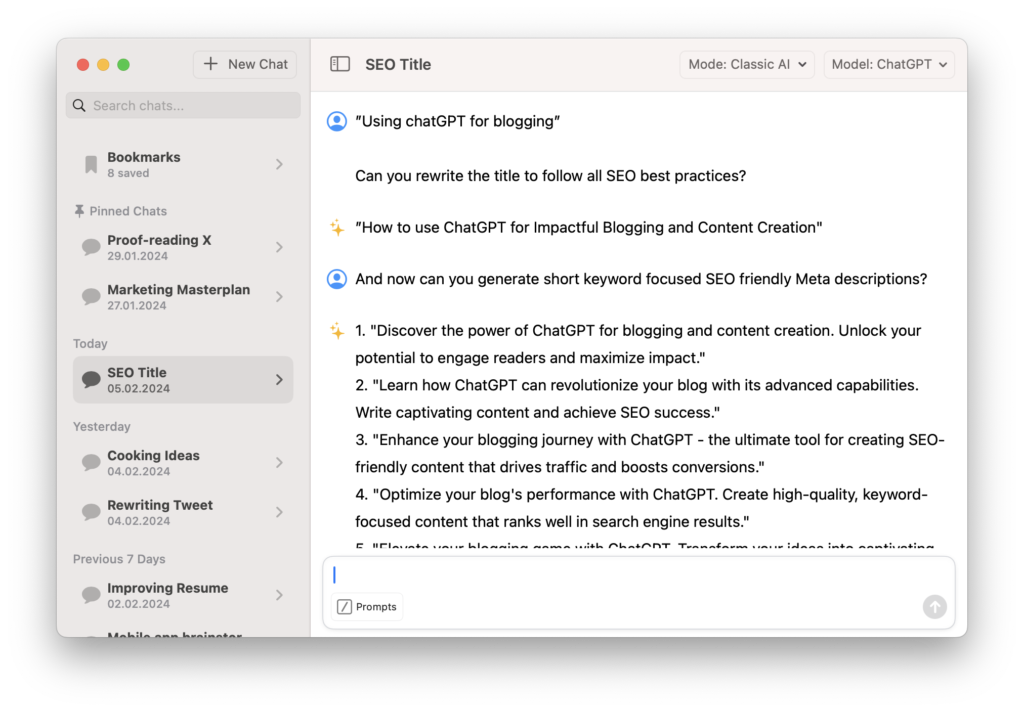
Task: Click the SEO Title header text
Action: point(398,64)
